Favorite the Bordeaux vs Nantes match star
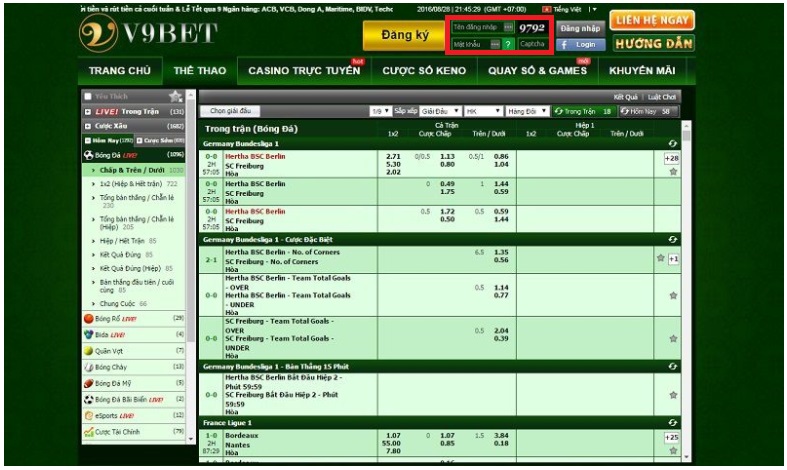 click(x=673, y=451)
